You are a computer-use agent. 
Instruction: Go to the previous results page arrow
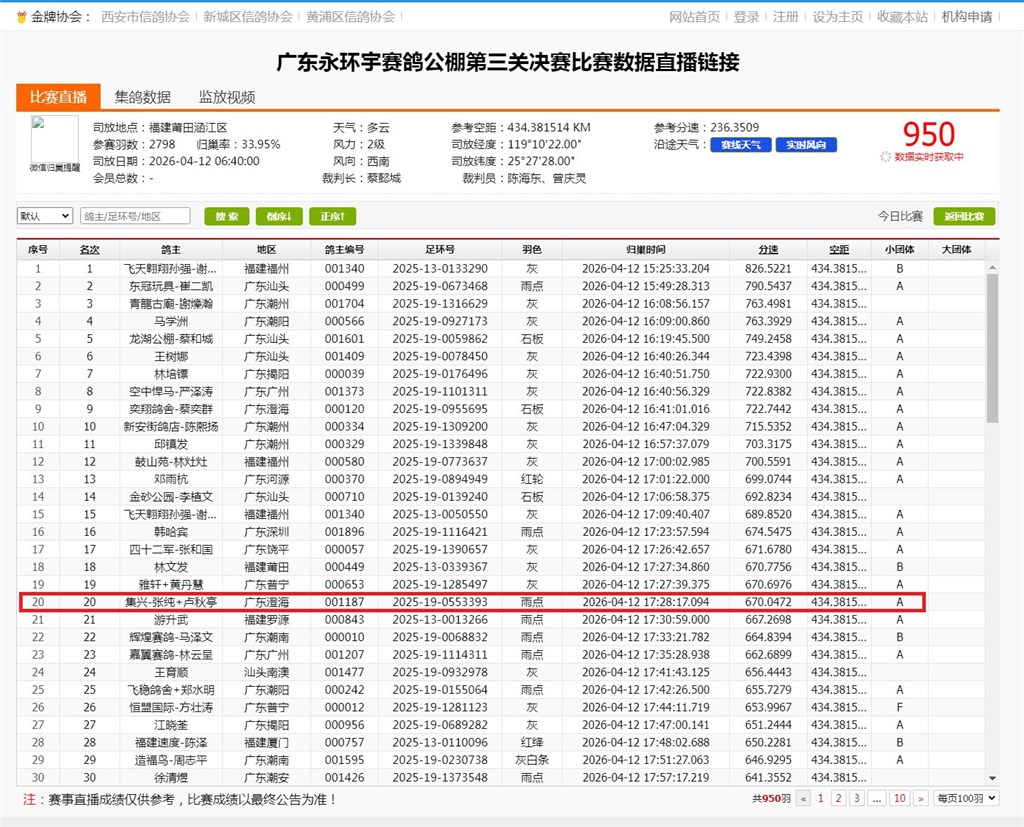click(x=802, y=798)
